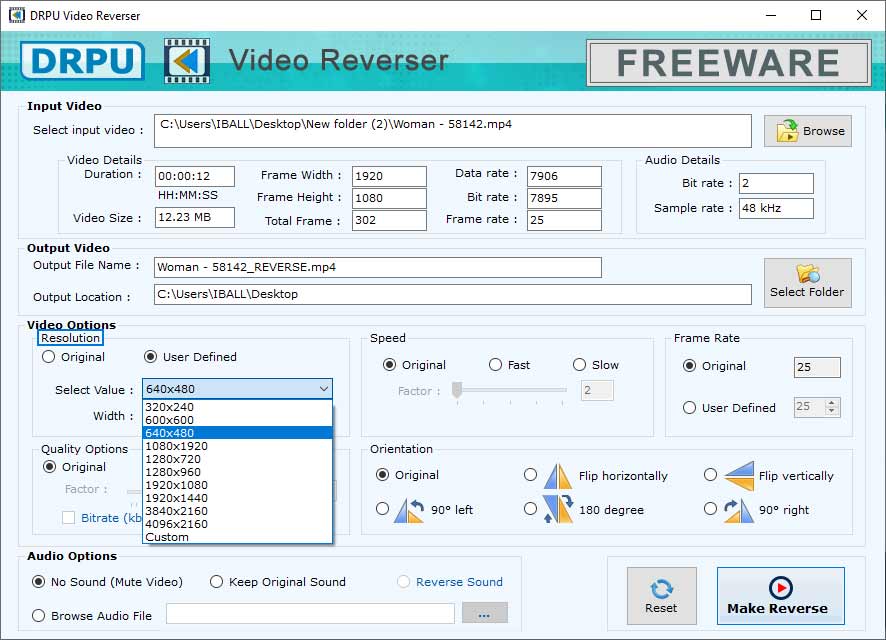Click the 180 degree rotation icon
This screenshot has height=640, width=886.
point(558,510)
